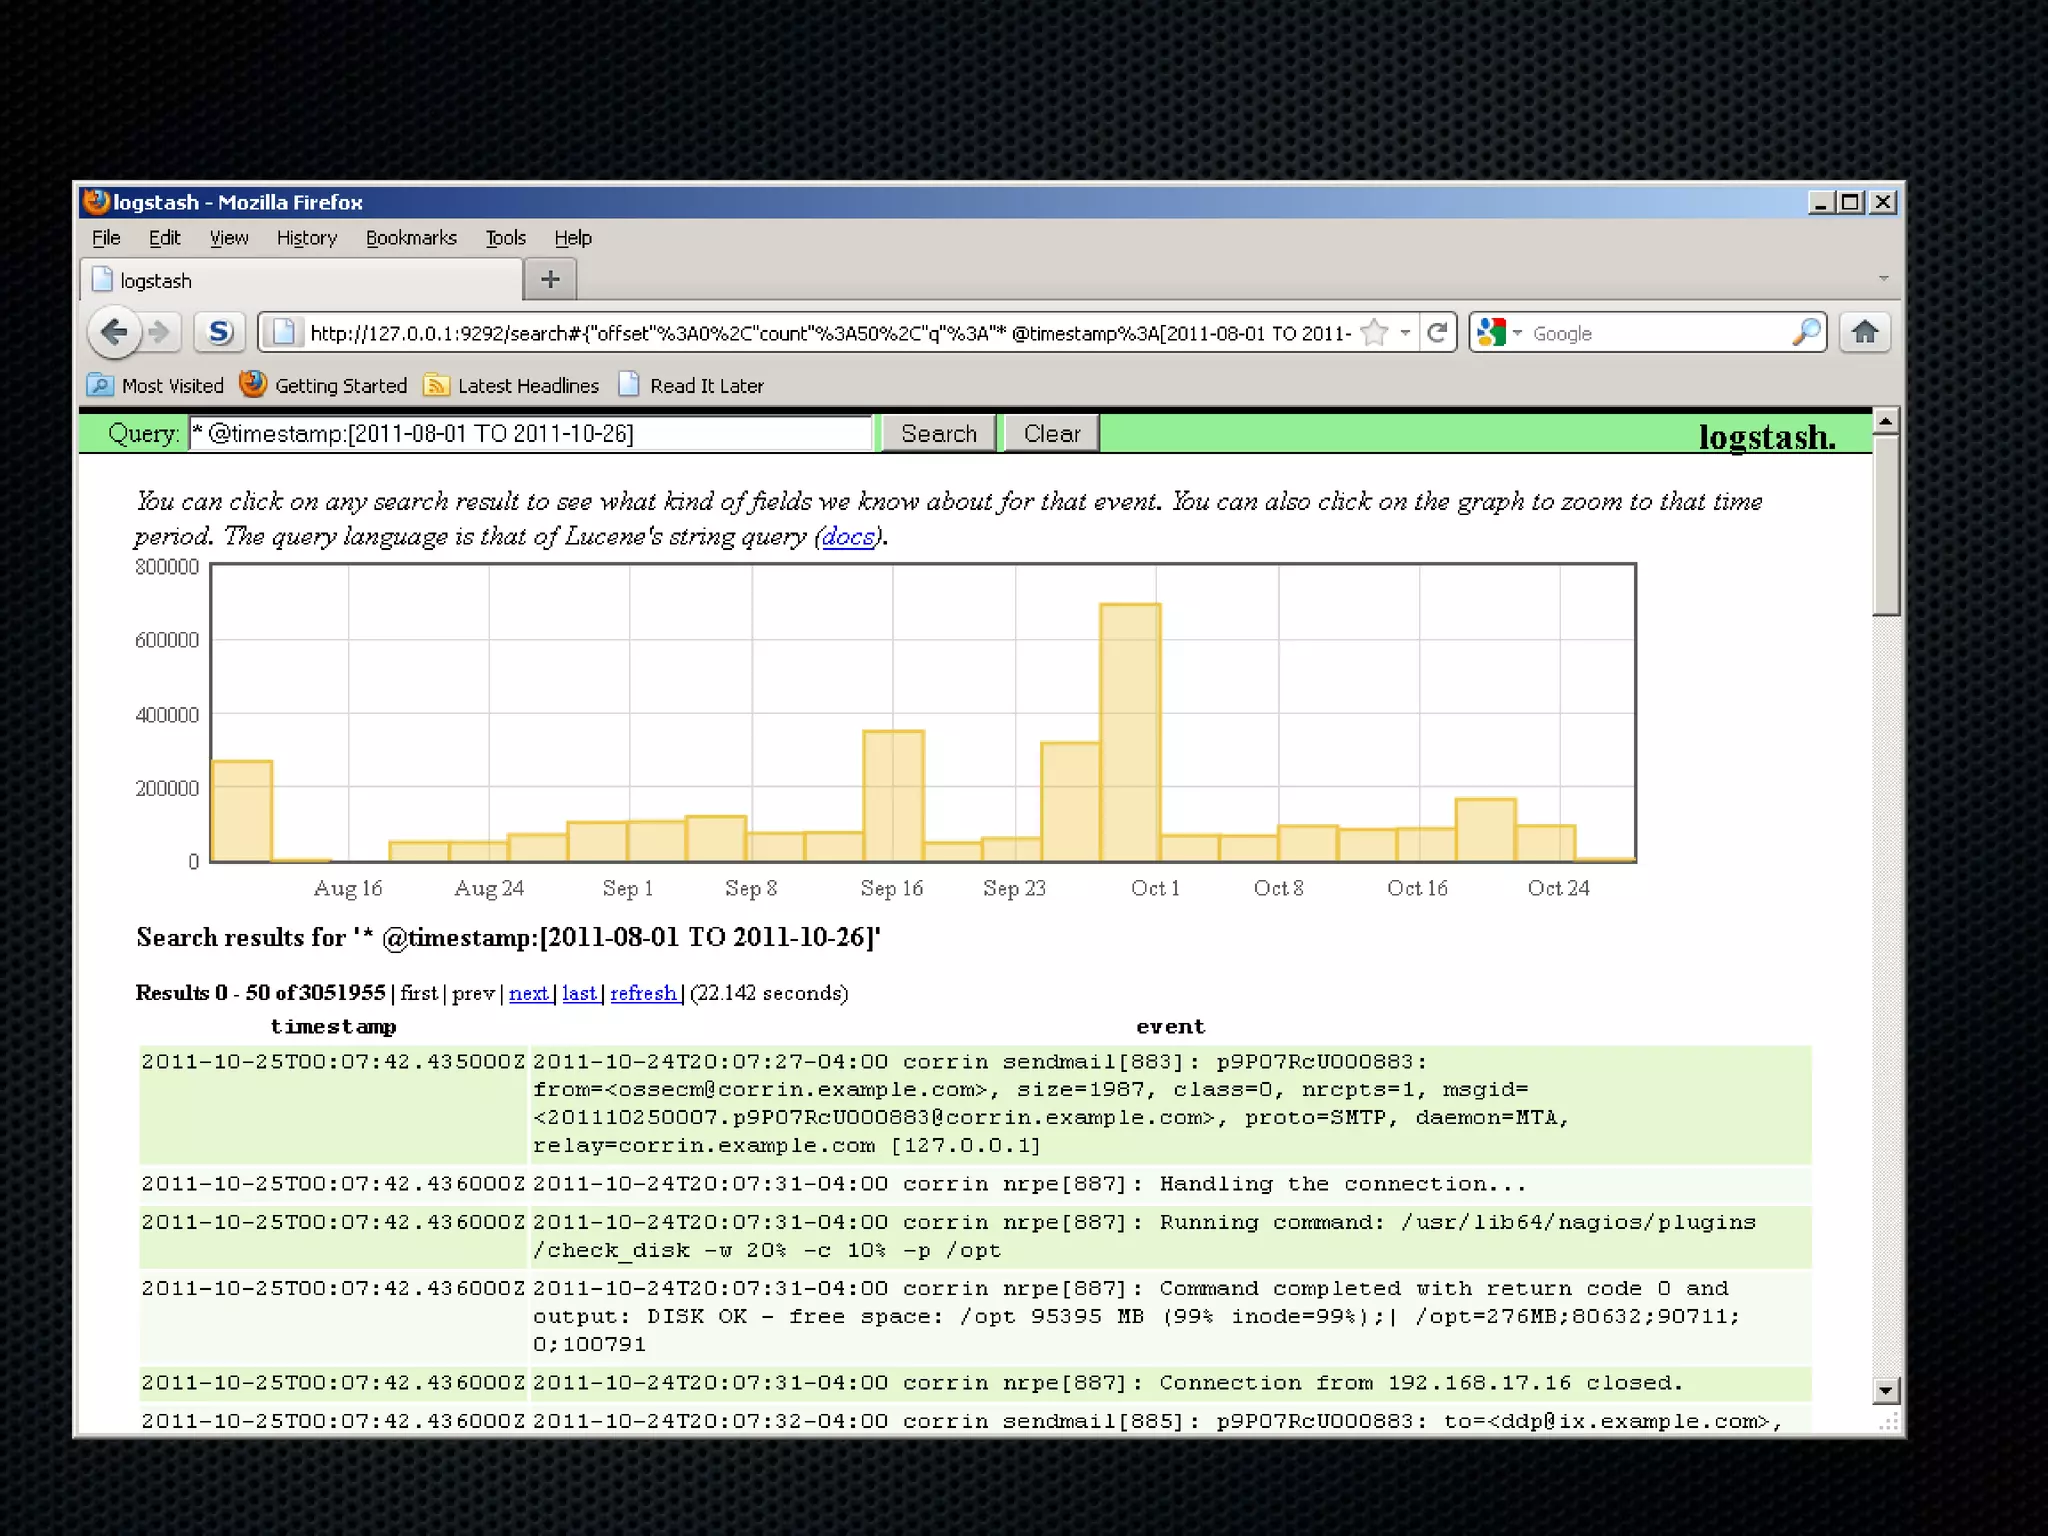2048x1536 pixels.
Task: Open the History menu
Action: coord(306,238)
